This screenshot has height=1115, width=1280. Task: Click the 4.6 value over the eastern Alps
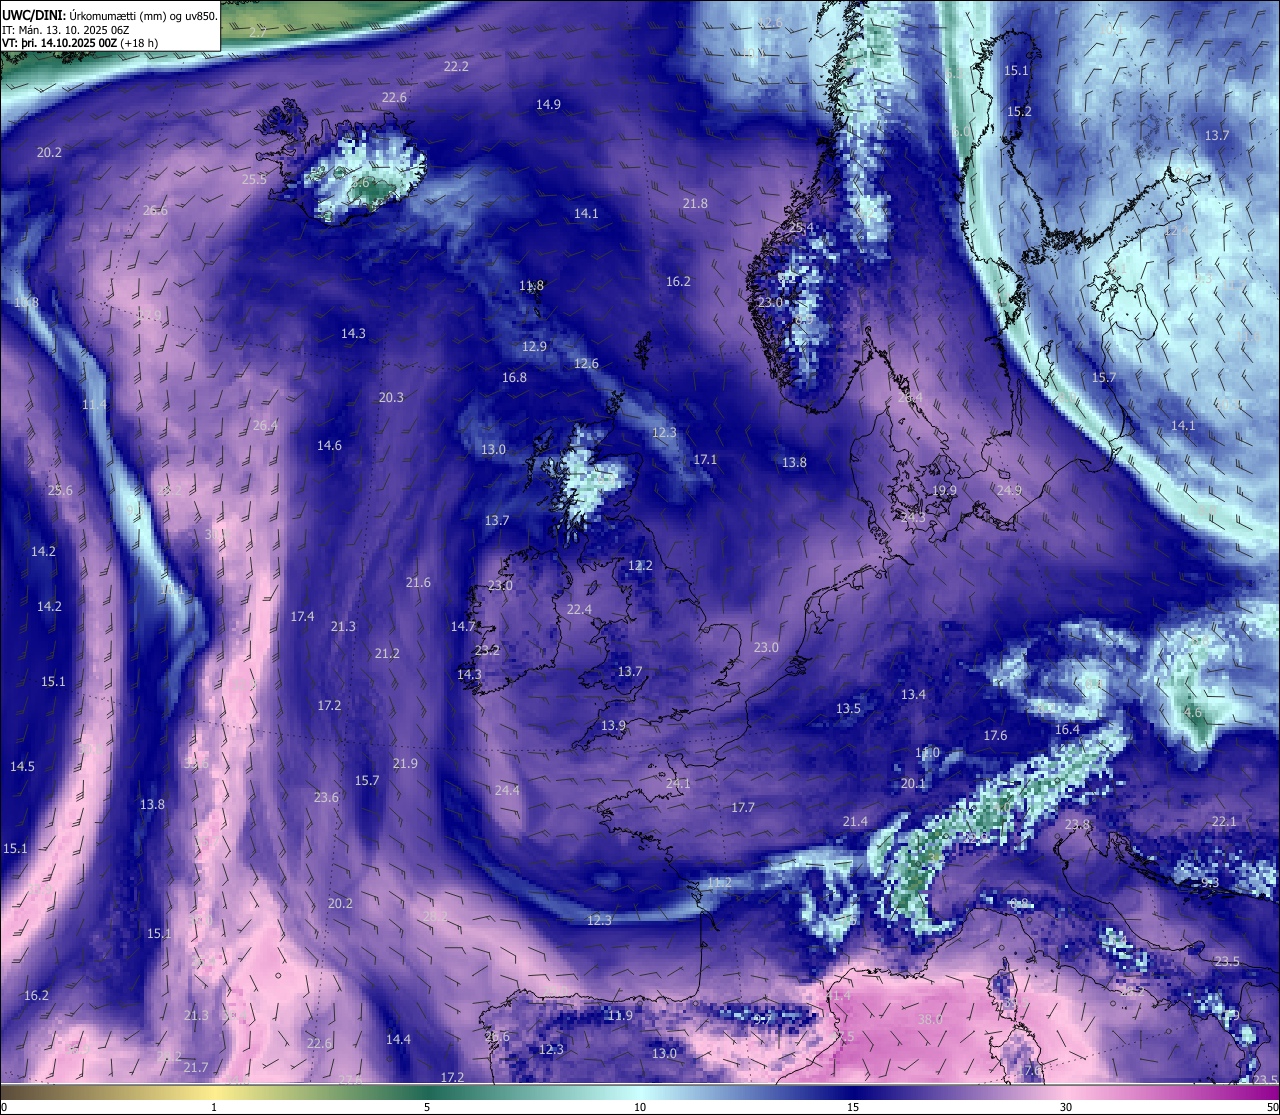coord(1192,713)
